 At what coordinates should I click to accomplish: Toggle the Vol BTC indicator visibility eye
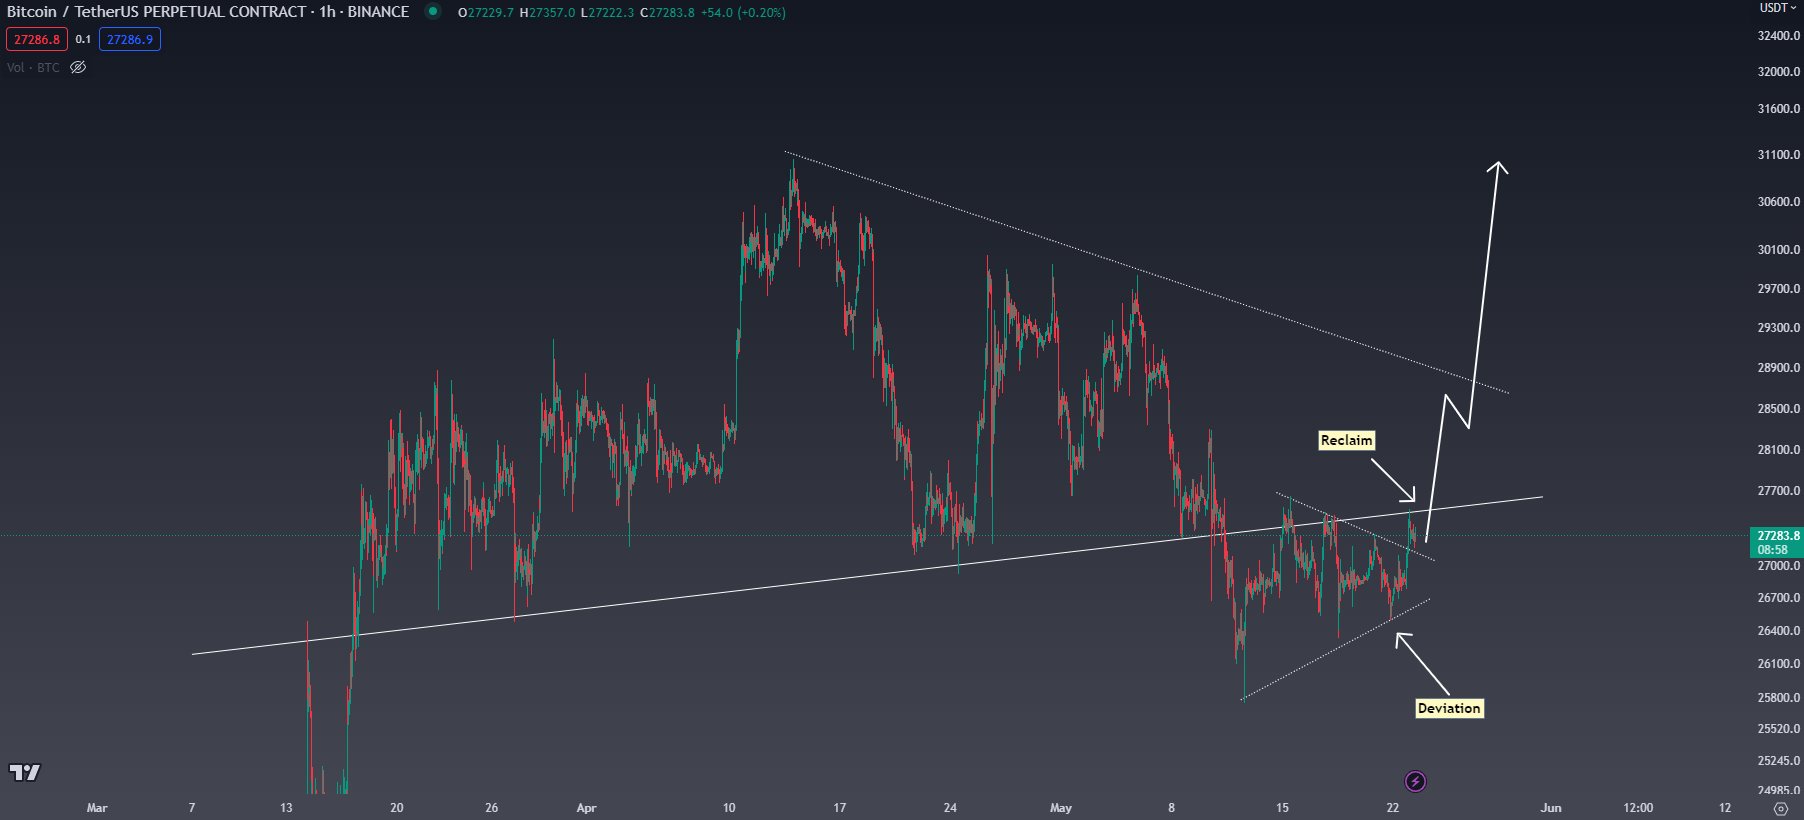[78, 67]
